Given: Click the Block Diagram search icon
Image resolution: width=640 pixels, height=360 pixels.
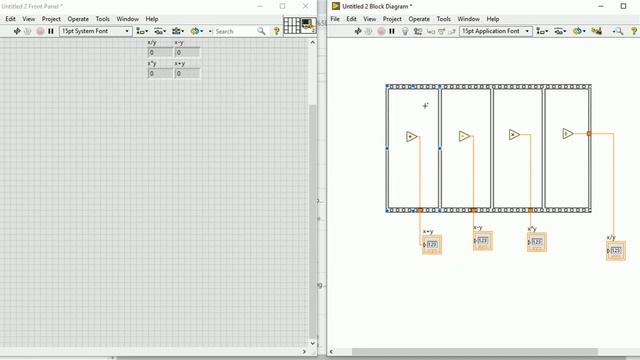Looking at the screenshot, I should [x=618, y=31].
